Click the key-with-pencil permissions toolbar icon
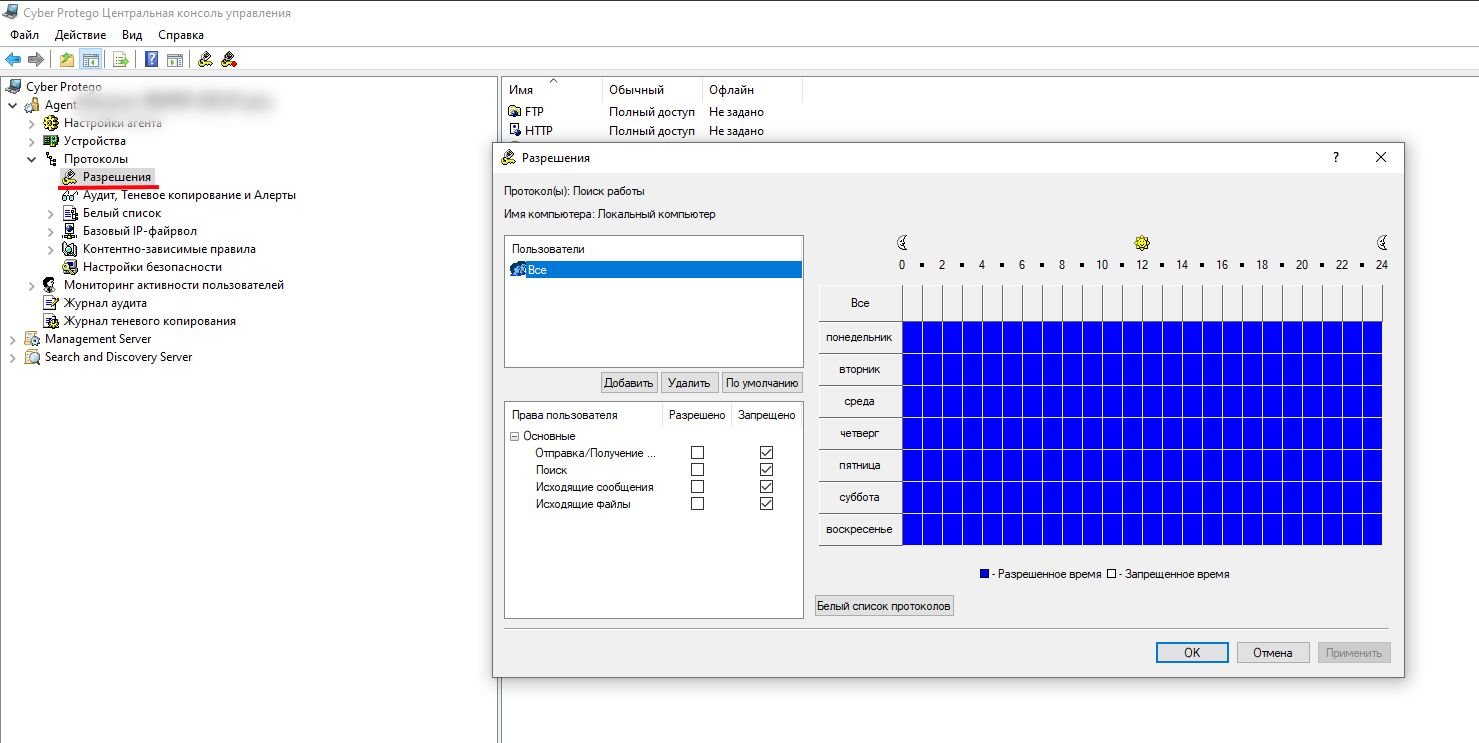Image resolution: width=1479 pixels, height=743 pixels. [x=205, y=60]
